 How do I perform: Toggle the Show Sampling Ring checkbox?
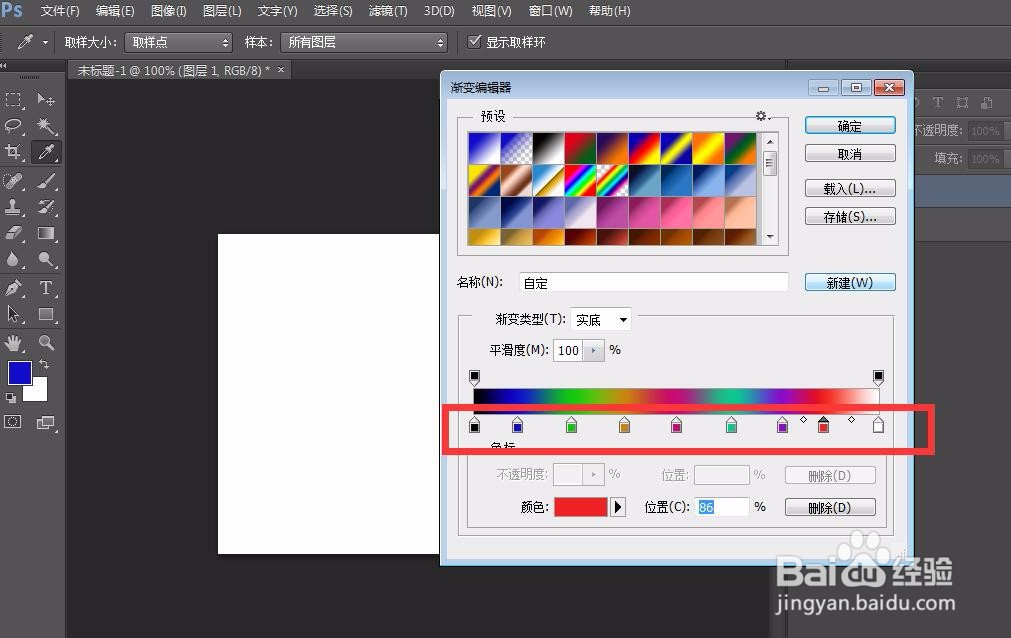pyautogui.click(x=475, y=42)
